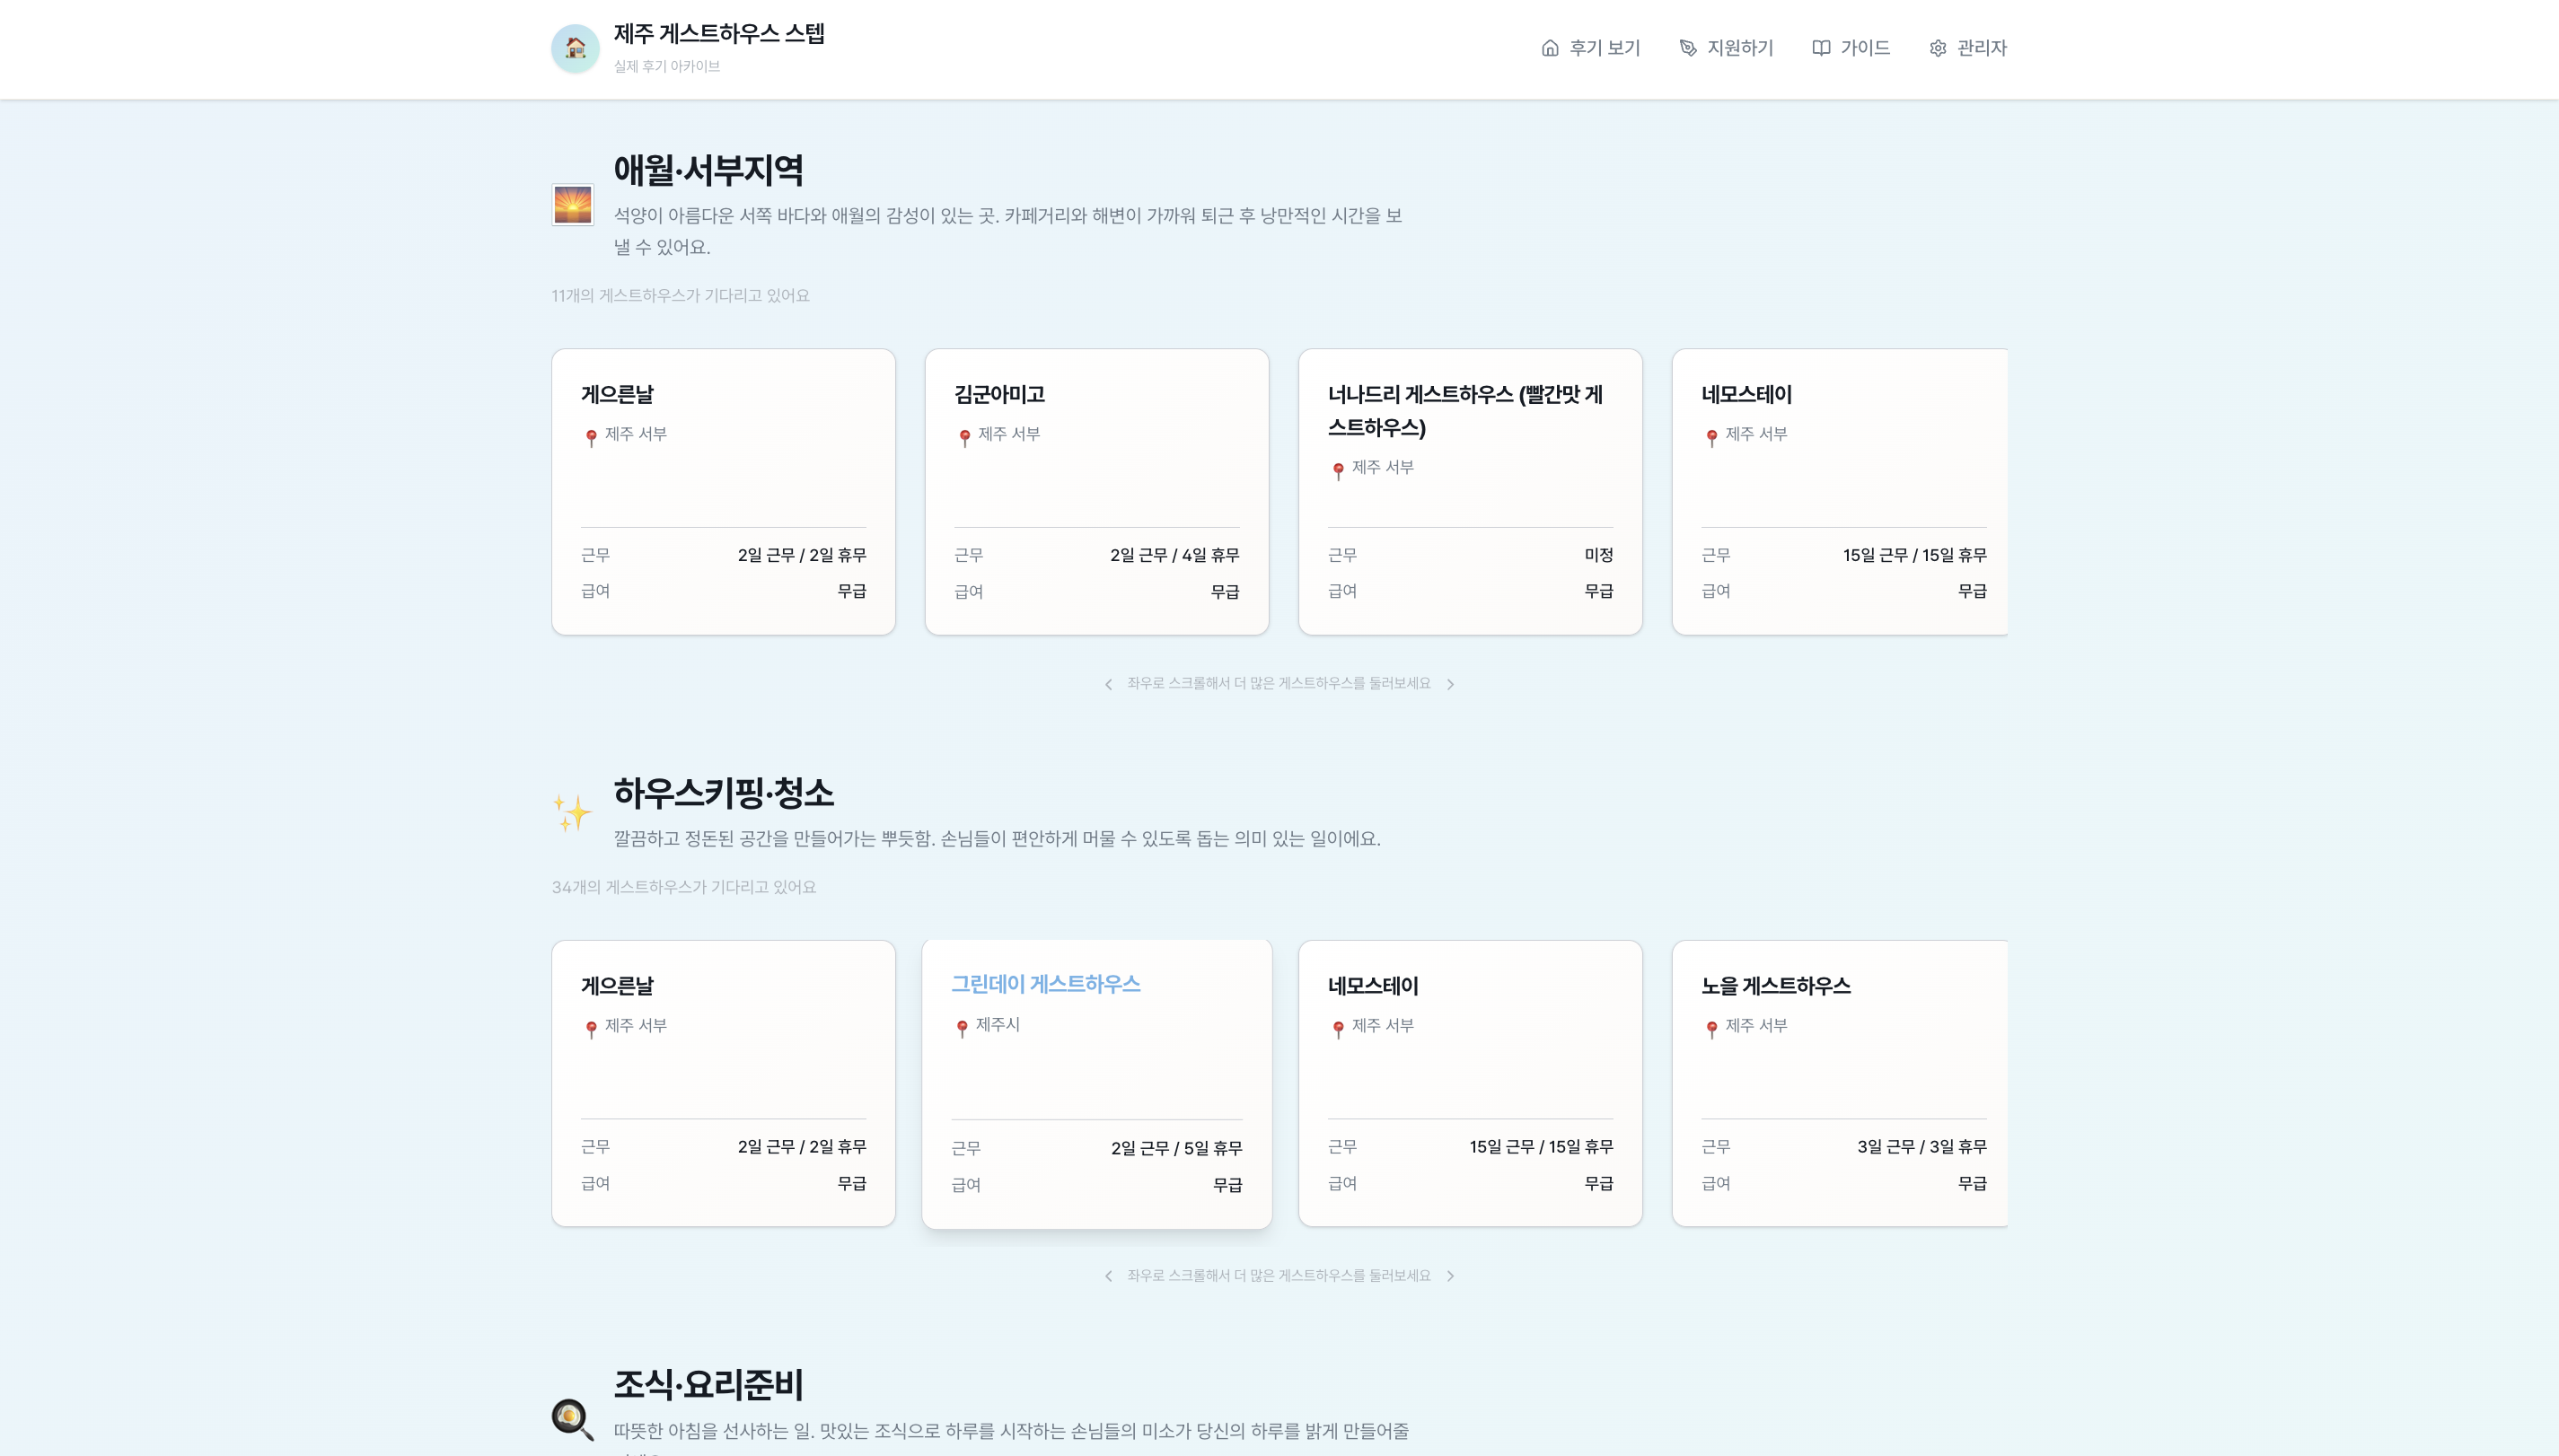Click '2일 근무 / 5일 휴무' on 그린데이 card
The image size is (2559, 1456).
[1176, 1148]
